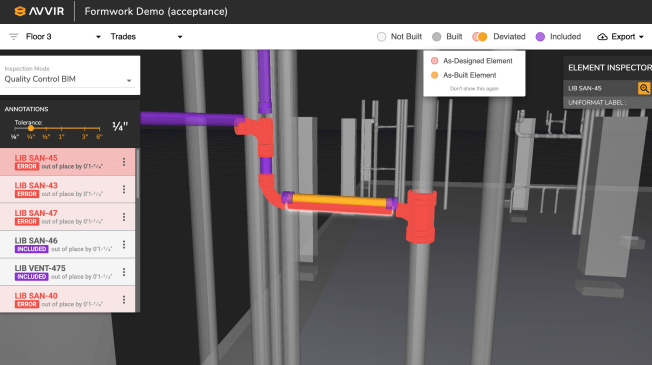
Task: Click the UNIFORMAT LABEL field
Action: [x=597, y=102]
